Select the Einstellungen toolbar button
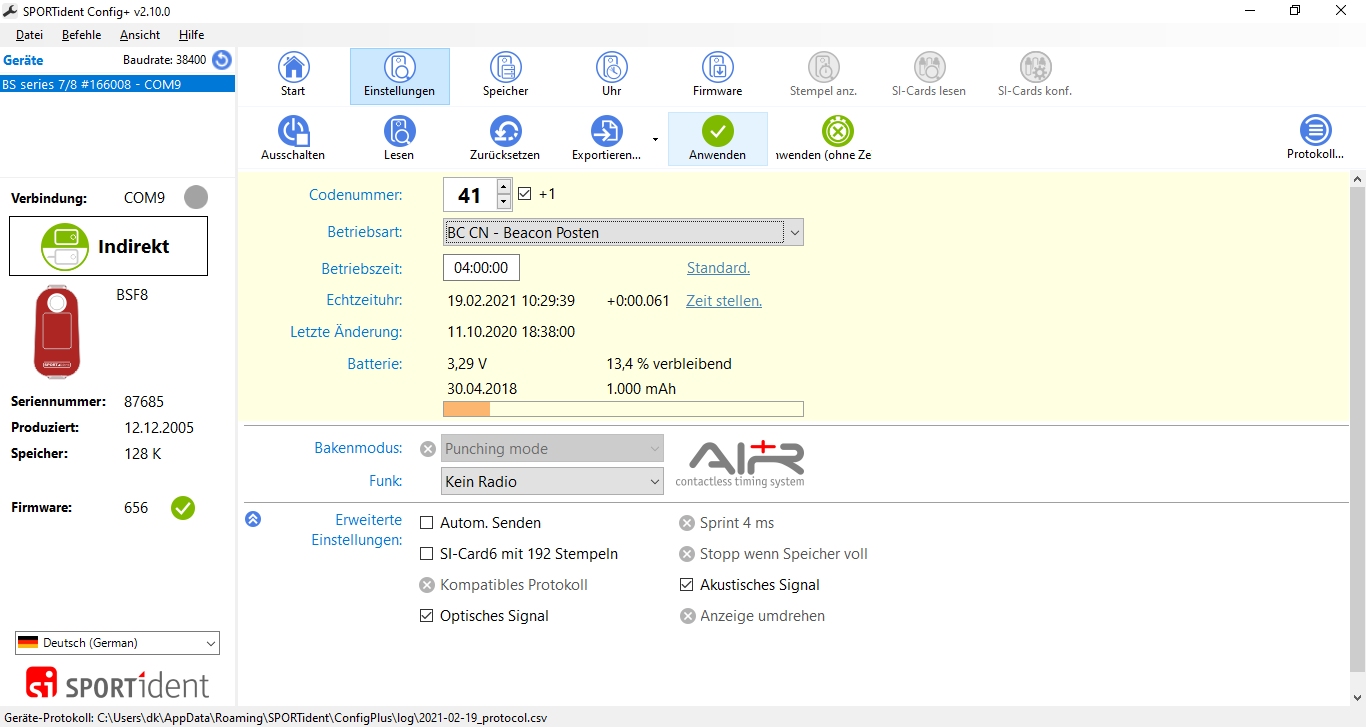Viewport: 1366px width, 727px height. 399,76
